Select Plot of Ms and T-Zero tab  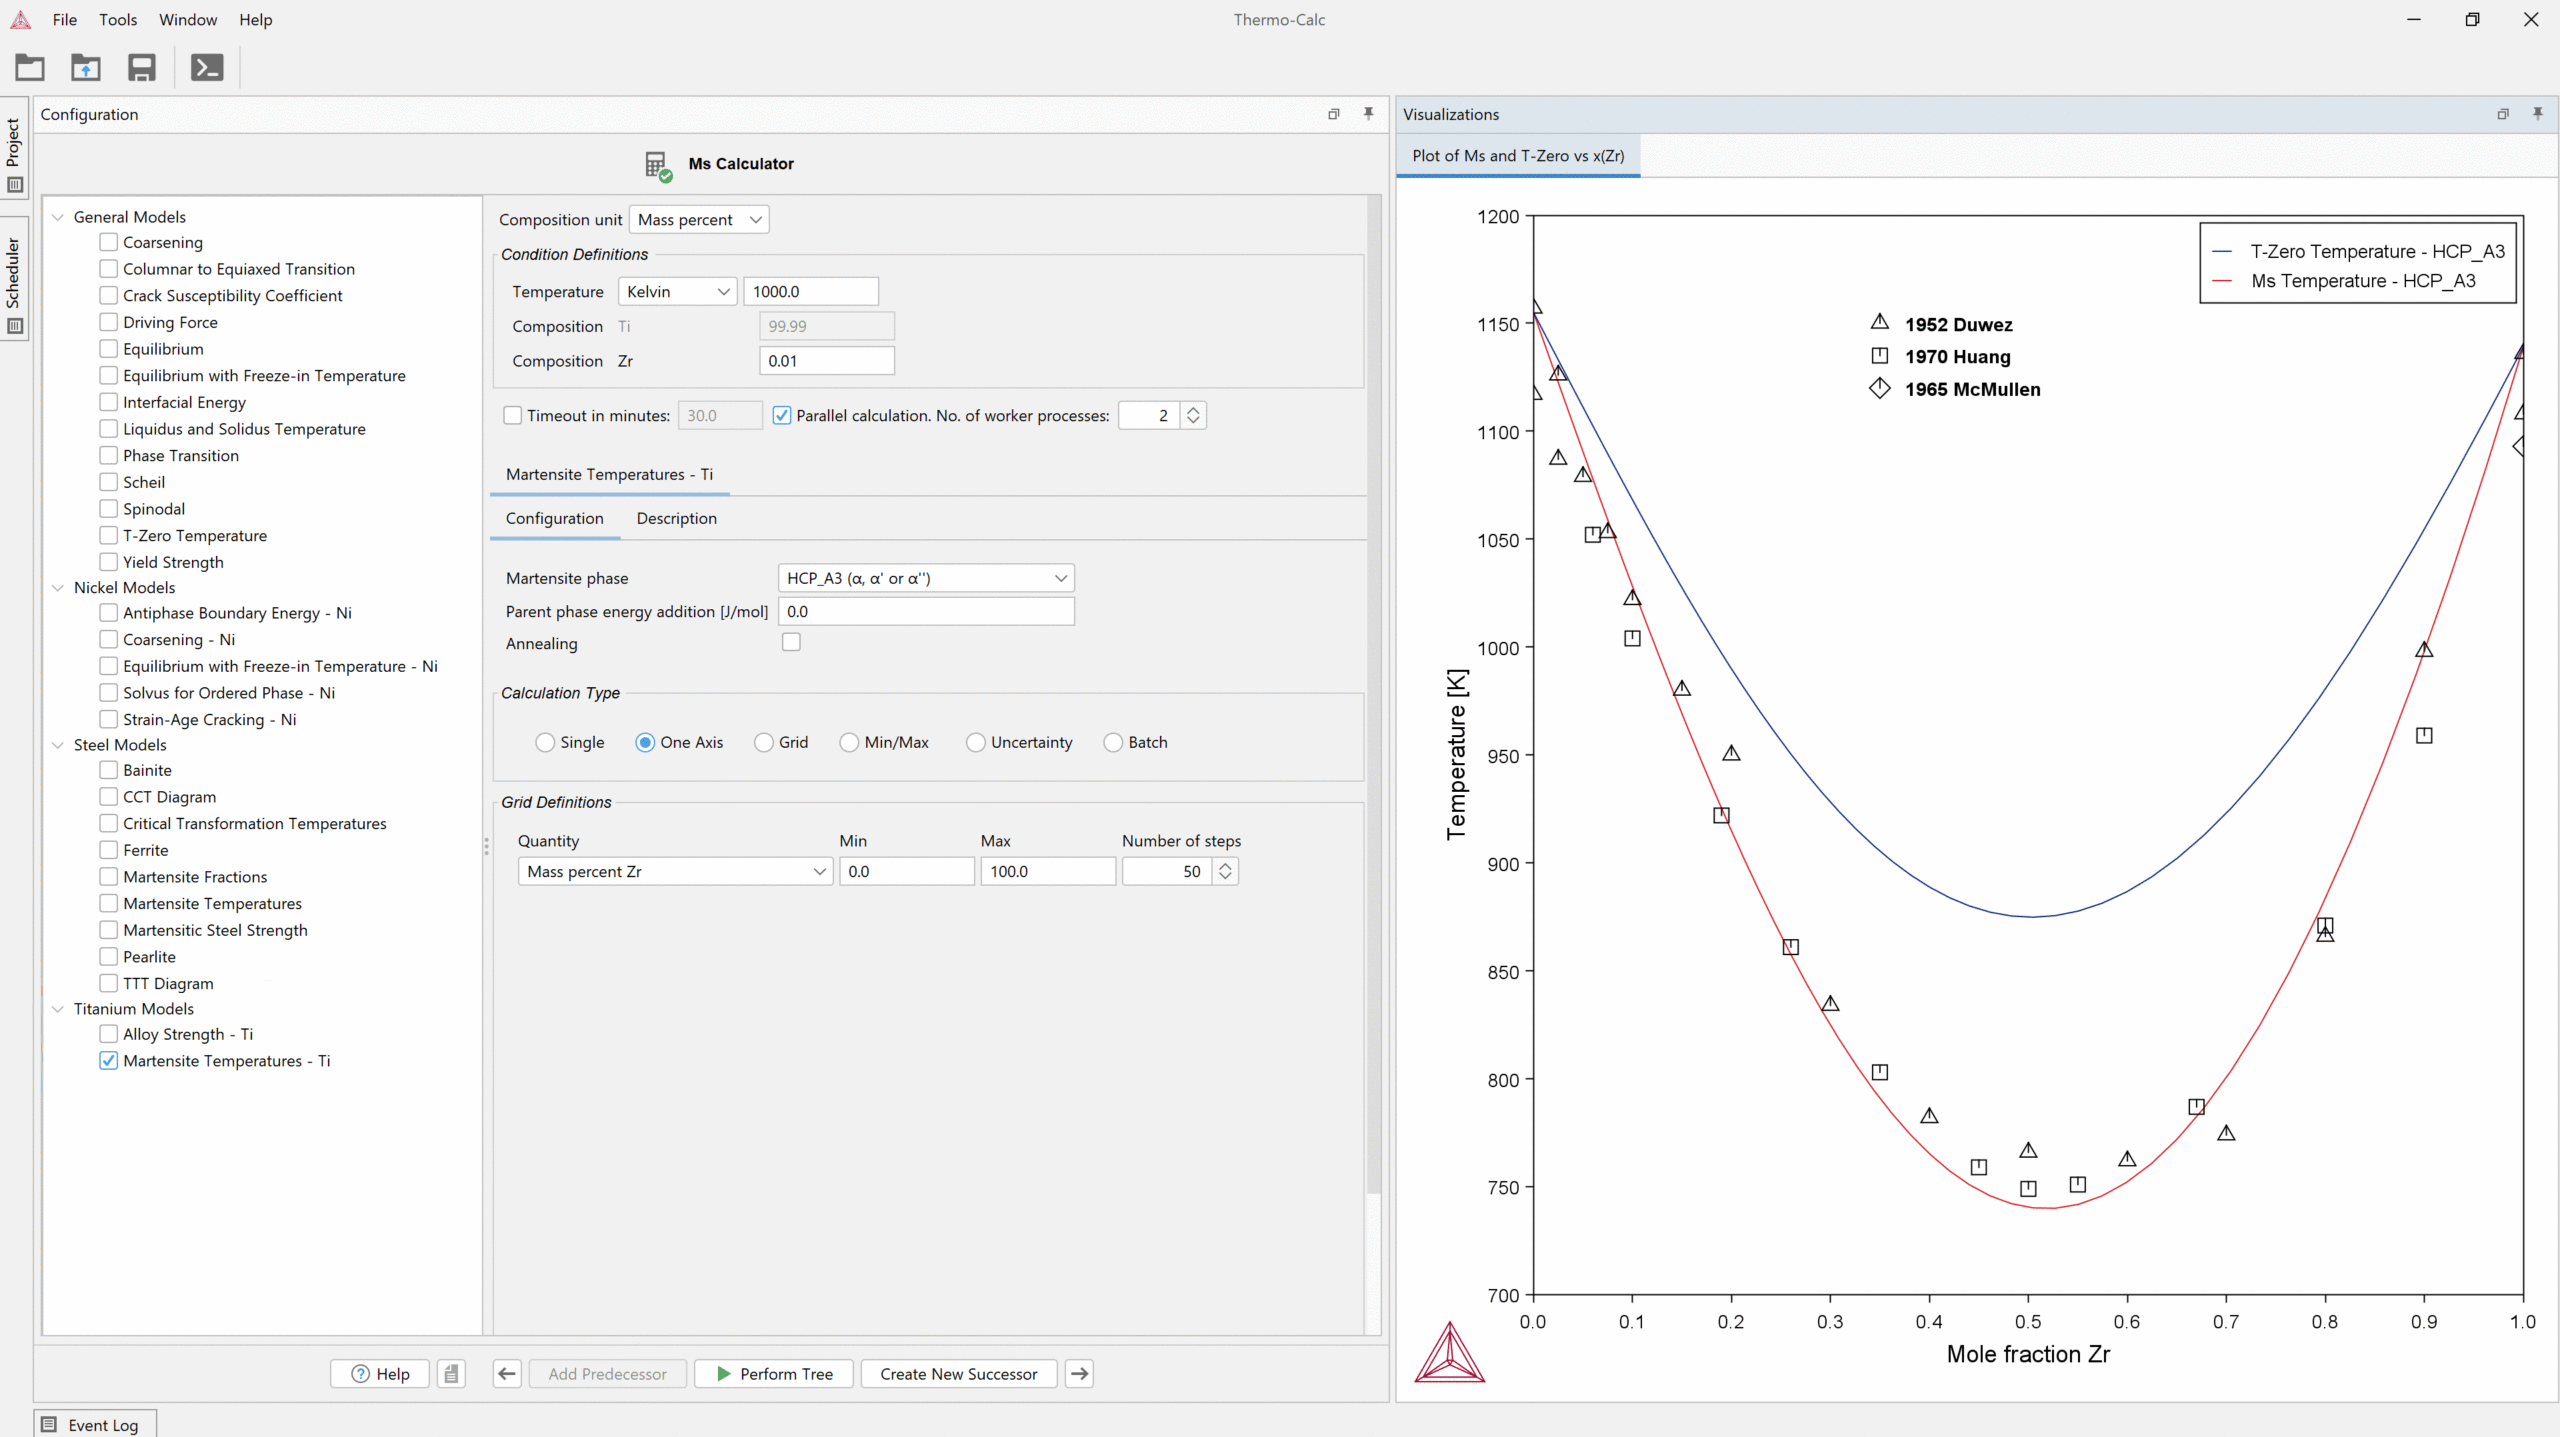tap(1518, 156)
